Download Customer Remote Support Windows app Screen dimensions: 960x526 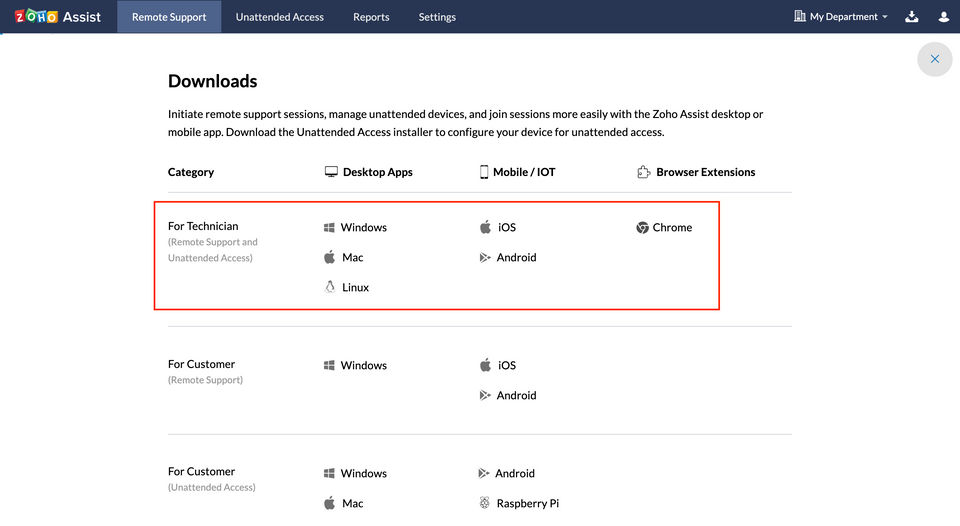(x=362, y=366)
